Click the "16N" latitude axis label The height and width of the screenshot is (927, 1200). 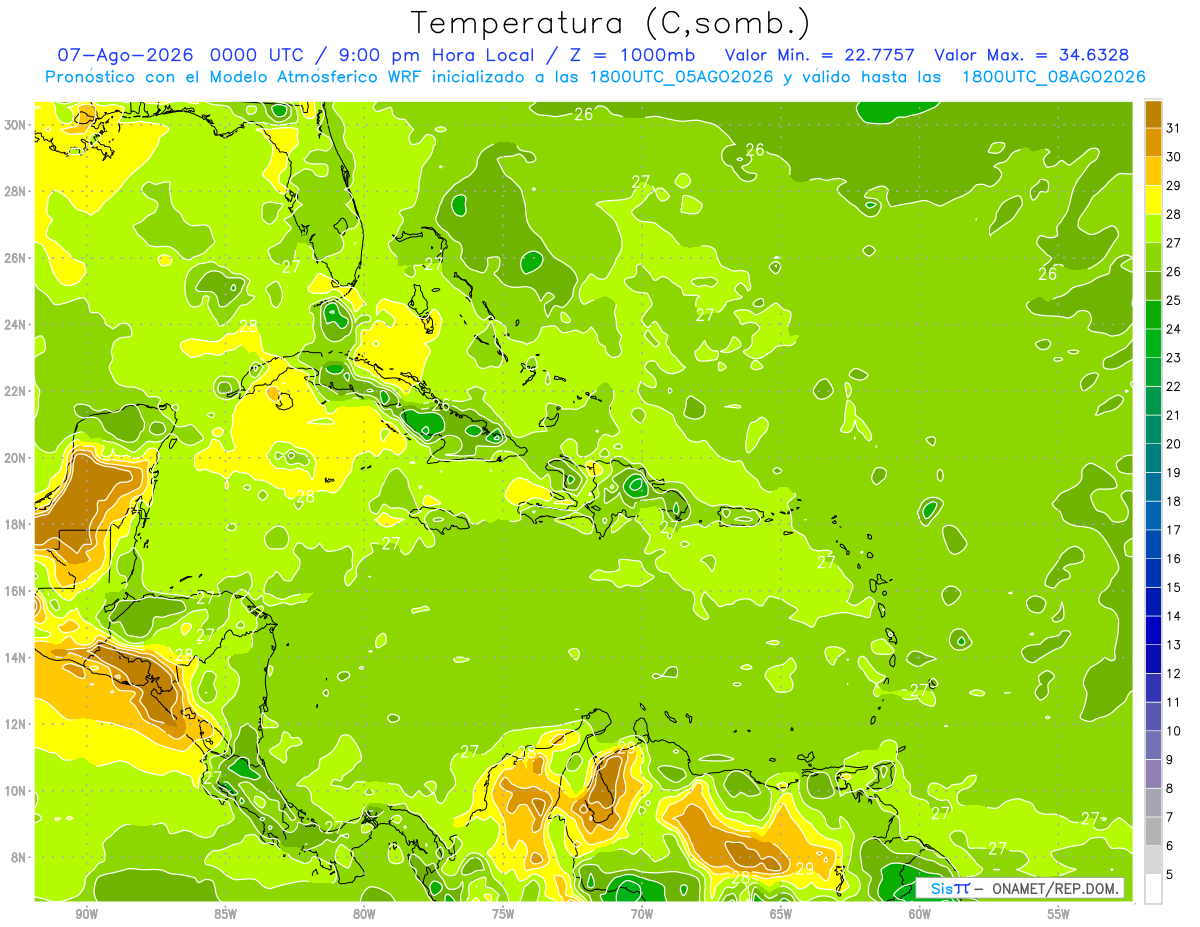[15, 591]
